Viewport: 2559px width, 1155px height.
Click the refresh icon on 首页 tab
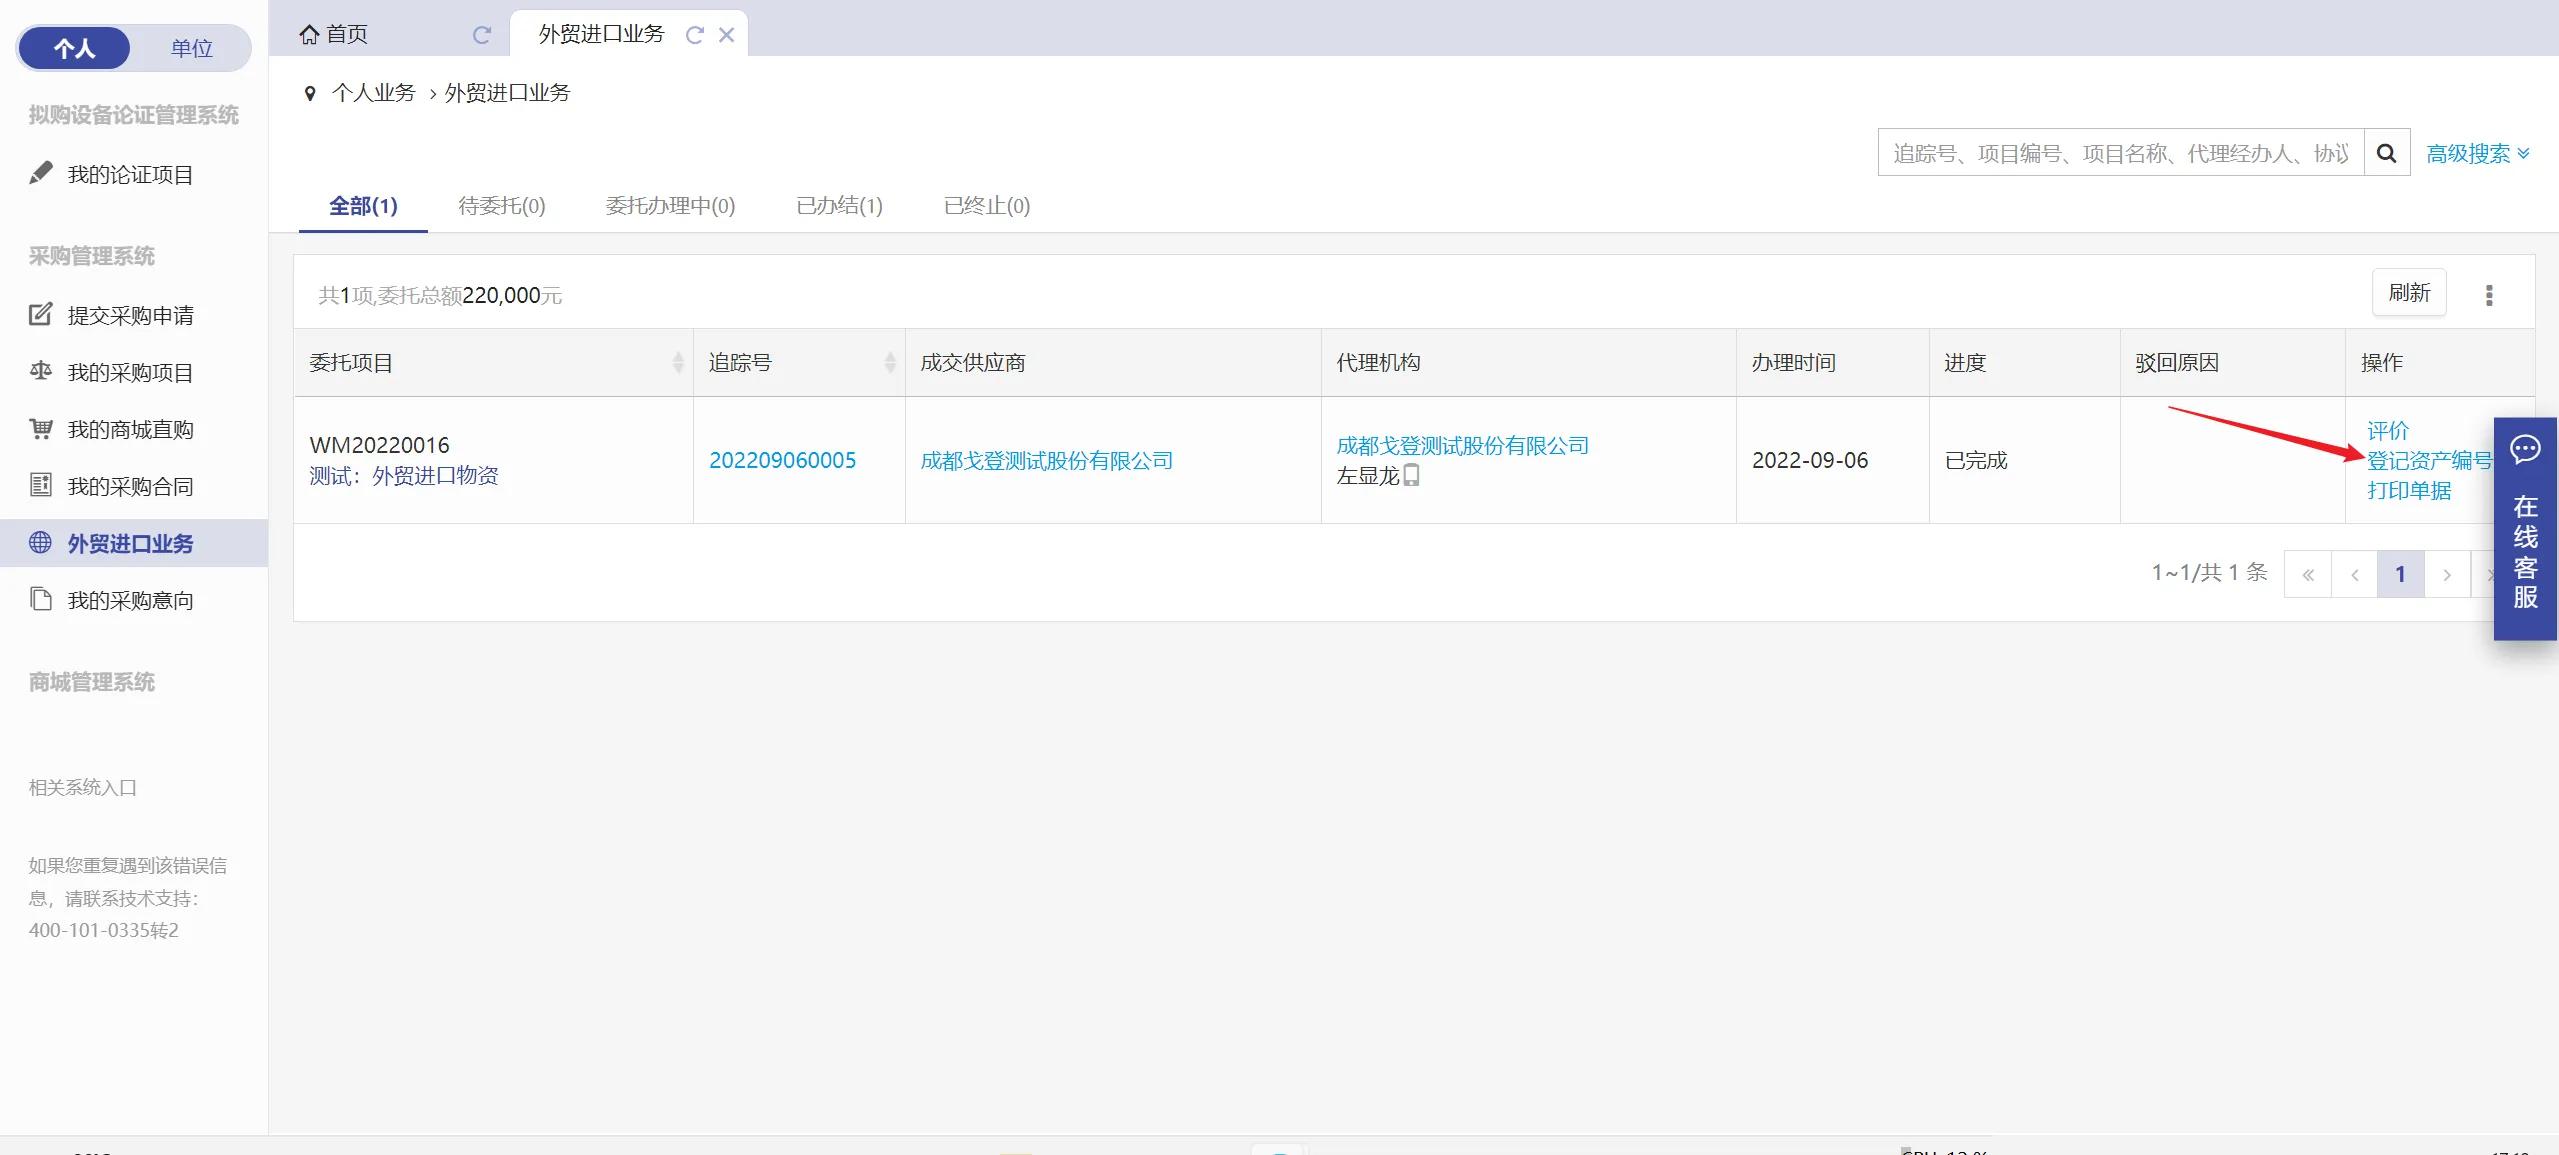click(x=481, y=35)
